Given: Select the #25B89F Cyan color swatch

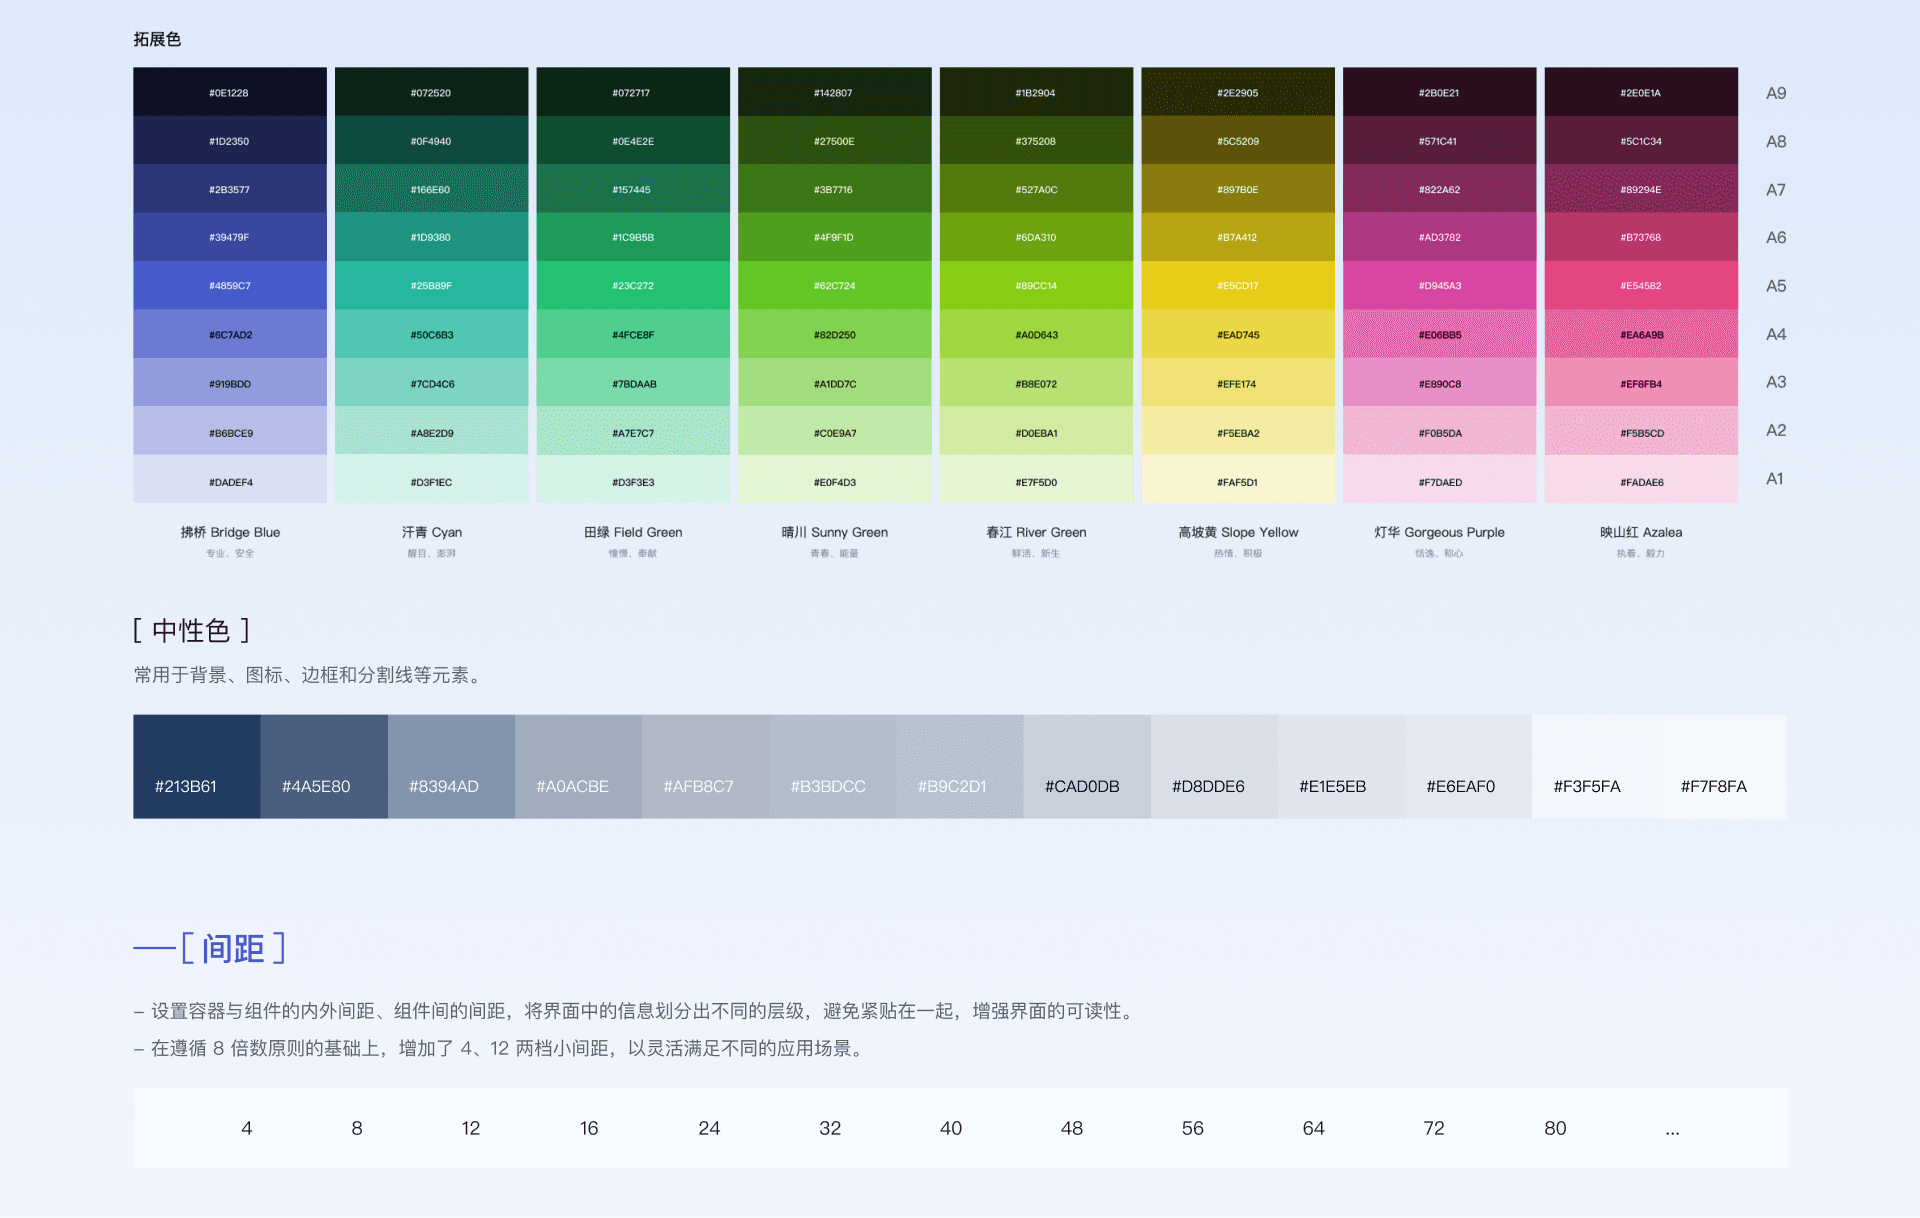Looking at the screenshot, I should tap(431, 286).
